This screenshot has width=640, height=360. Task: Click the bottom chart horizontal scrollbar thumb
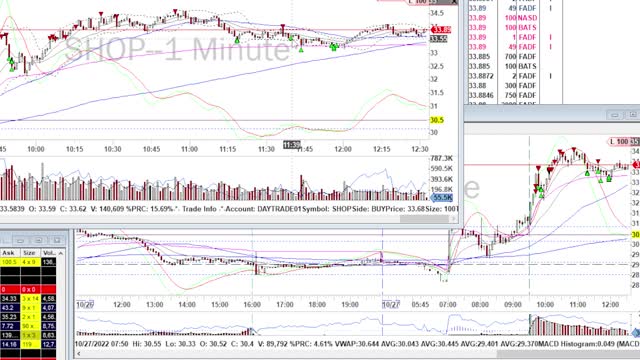[x=569, y=354]
